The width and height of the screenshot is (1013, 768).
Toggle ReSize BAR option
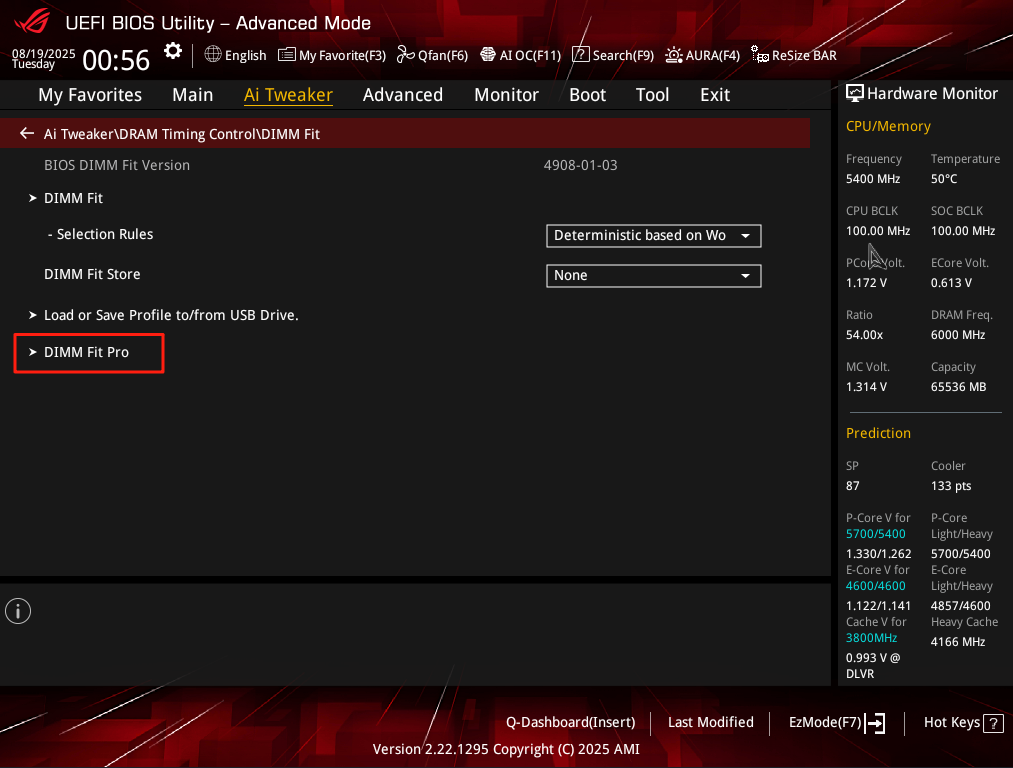(804, 56)
